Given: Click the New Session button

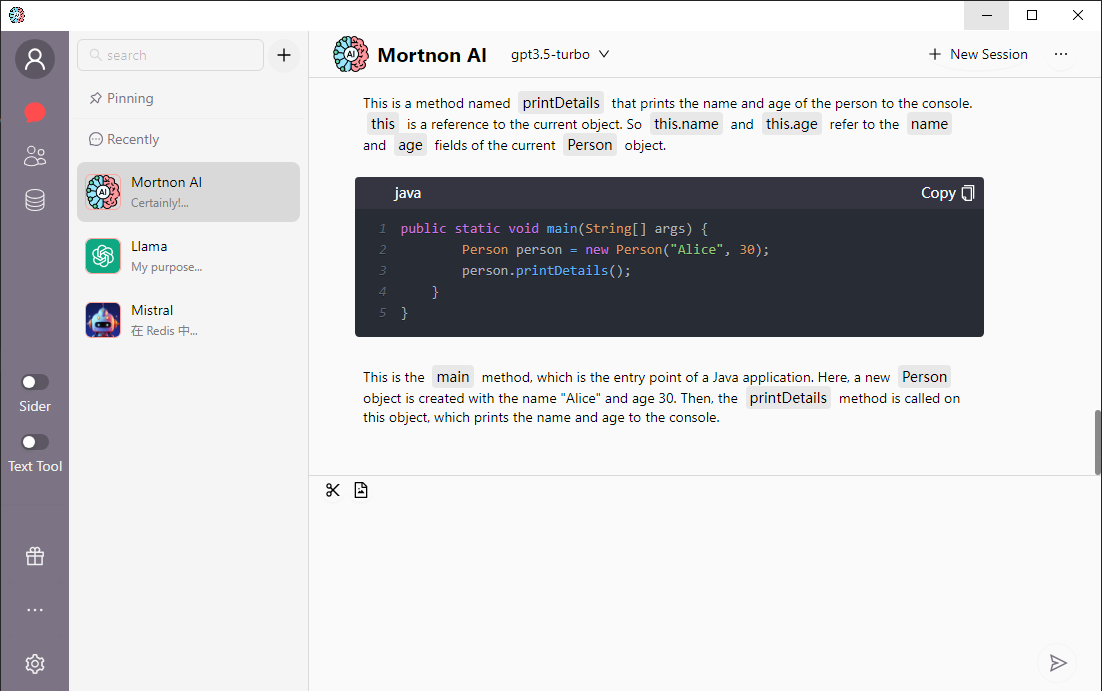Looking at the screenshot, I should [978, 55].
